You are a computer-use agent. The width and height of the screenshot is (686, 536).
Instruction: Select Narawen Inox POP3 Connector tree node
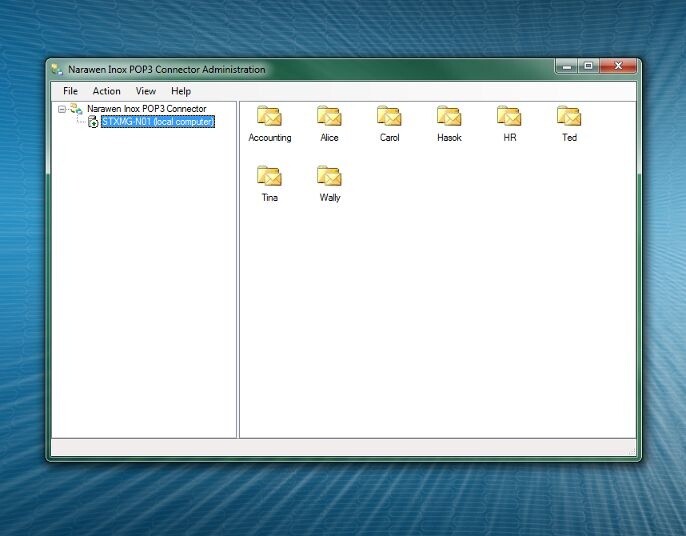coord(147,109)
